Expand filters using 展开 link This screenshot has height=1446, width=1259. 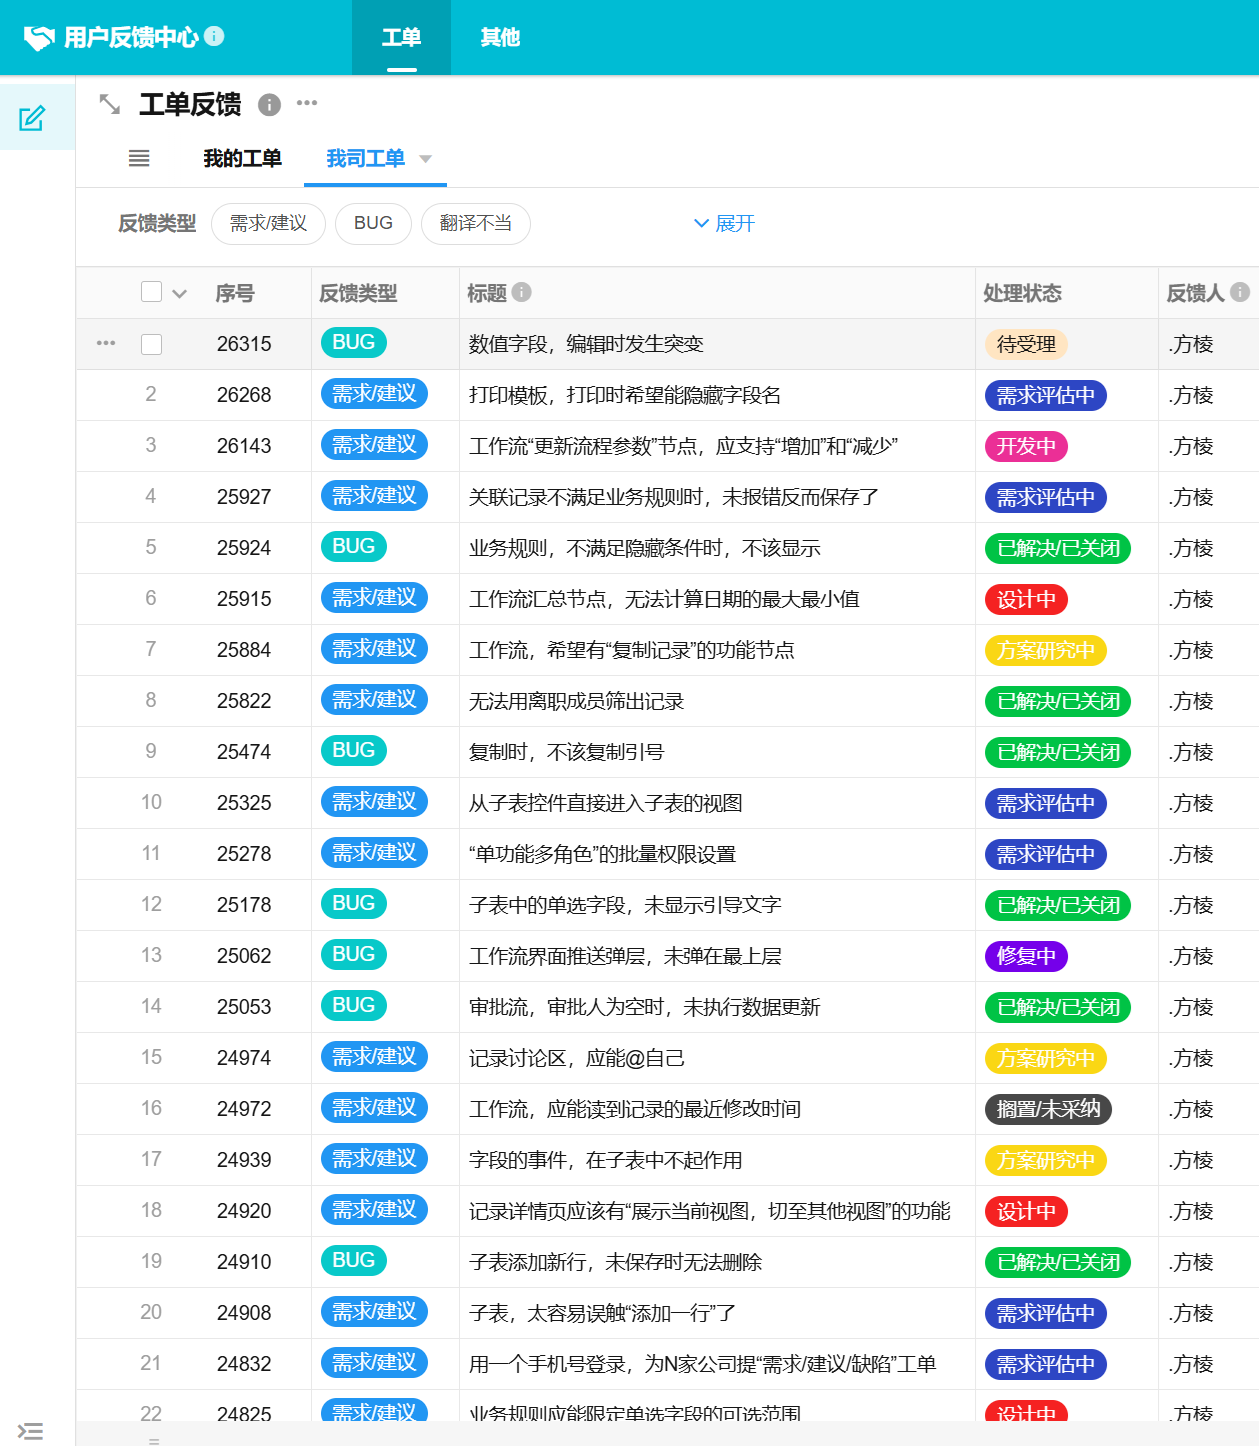725,223
